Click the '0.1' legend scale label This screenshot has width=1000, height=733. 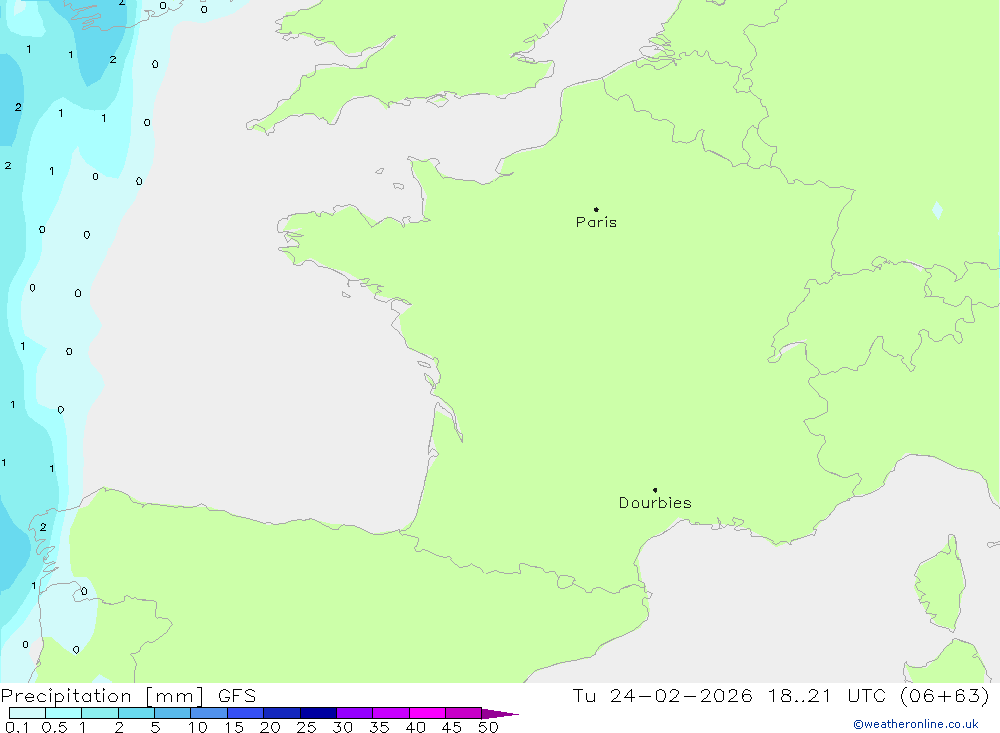pyautogui.click(x=17, y=727)
